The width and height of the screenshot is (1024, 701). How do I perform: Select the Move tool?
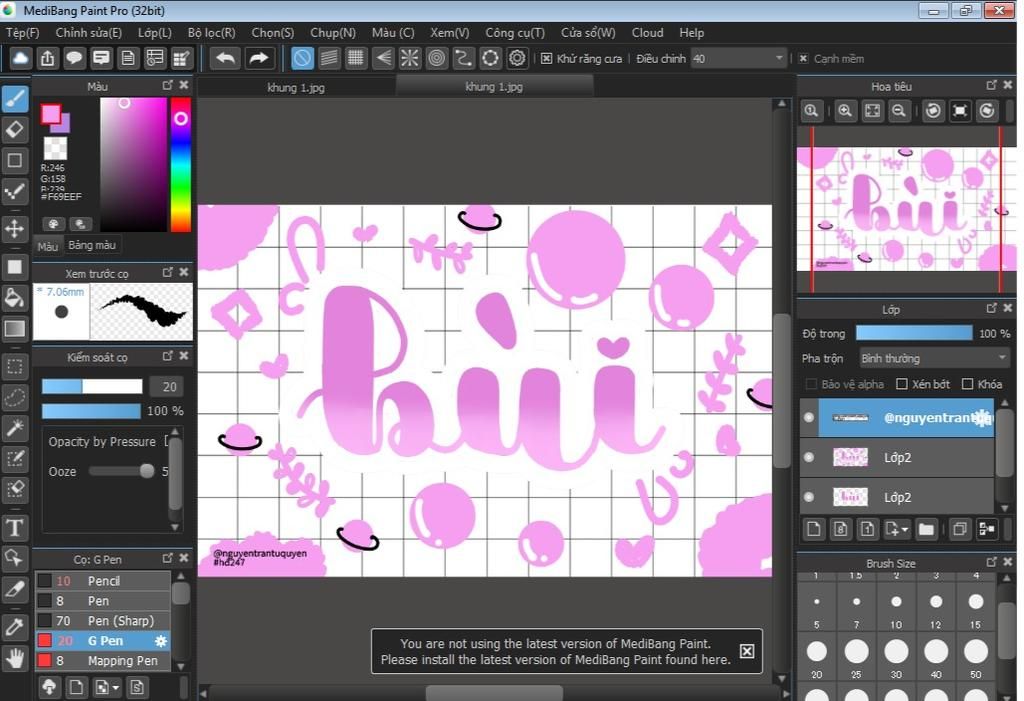click(x=15, y=228)
